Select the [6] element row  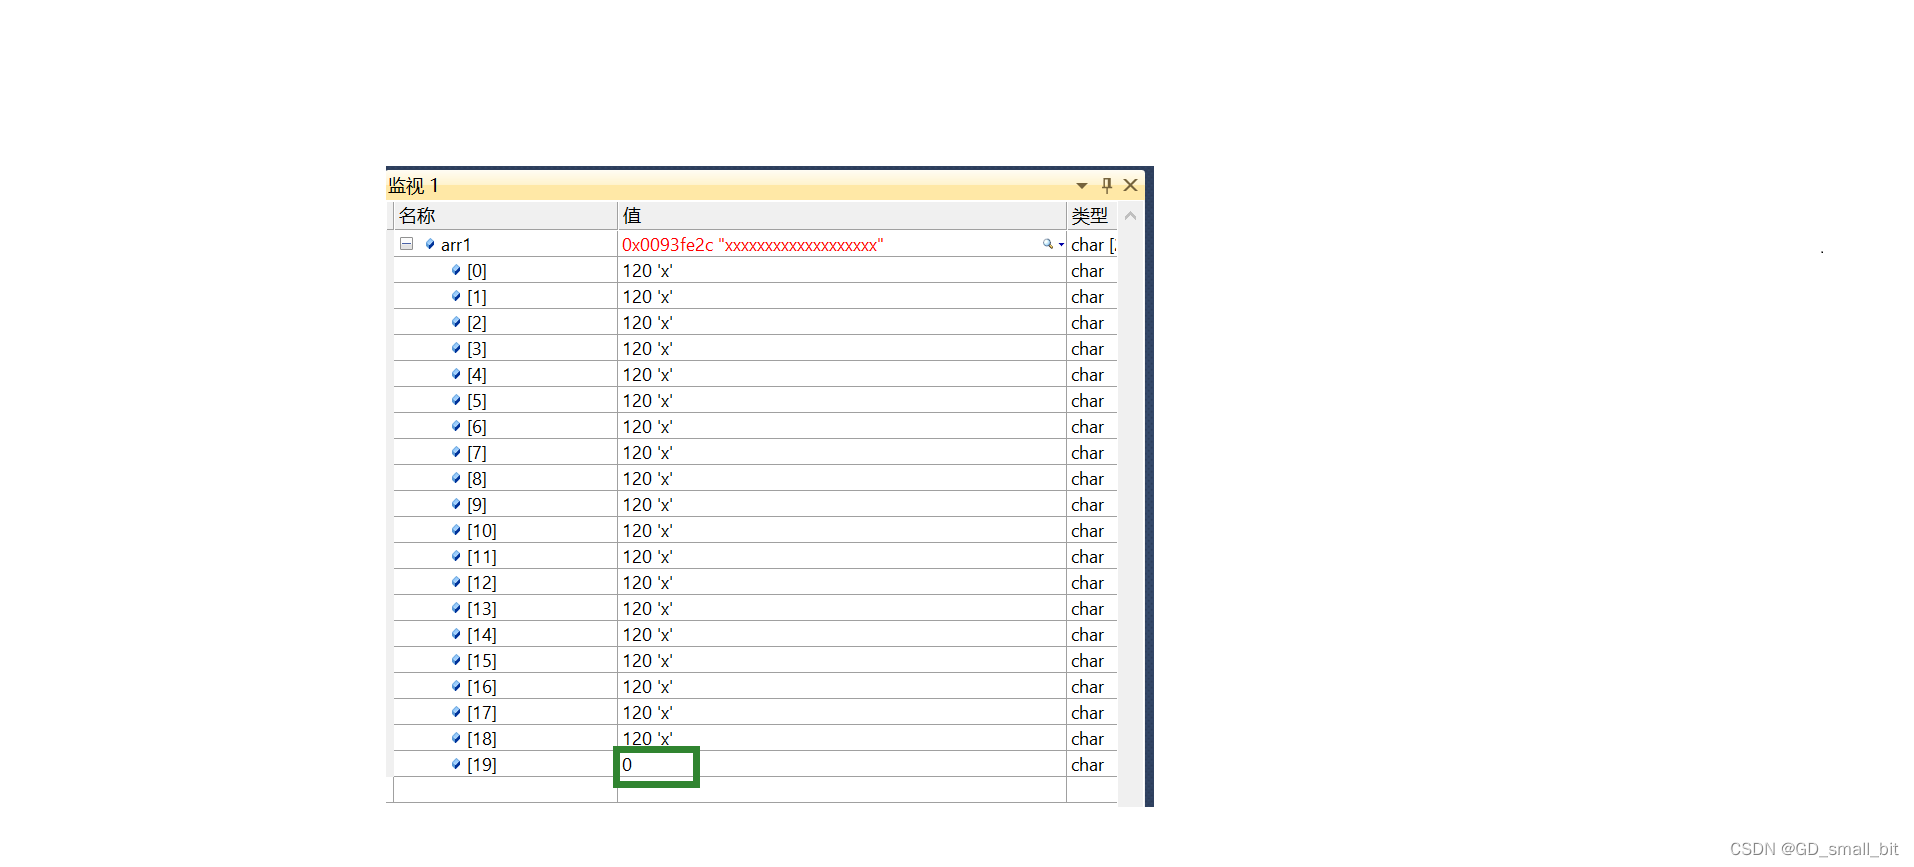tap(755, 427)
